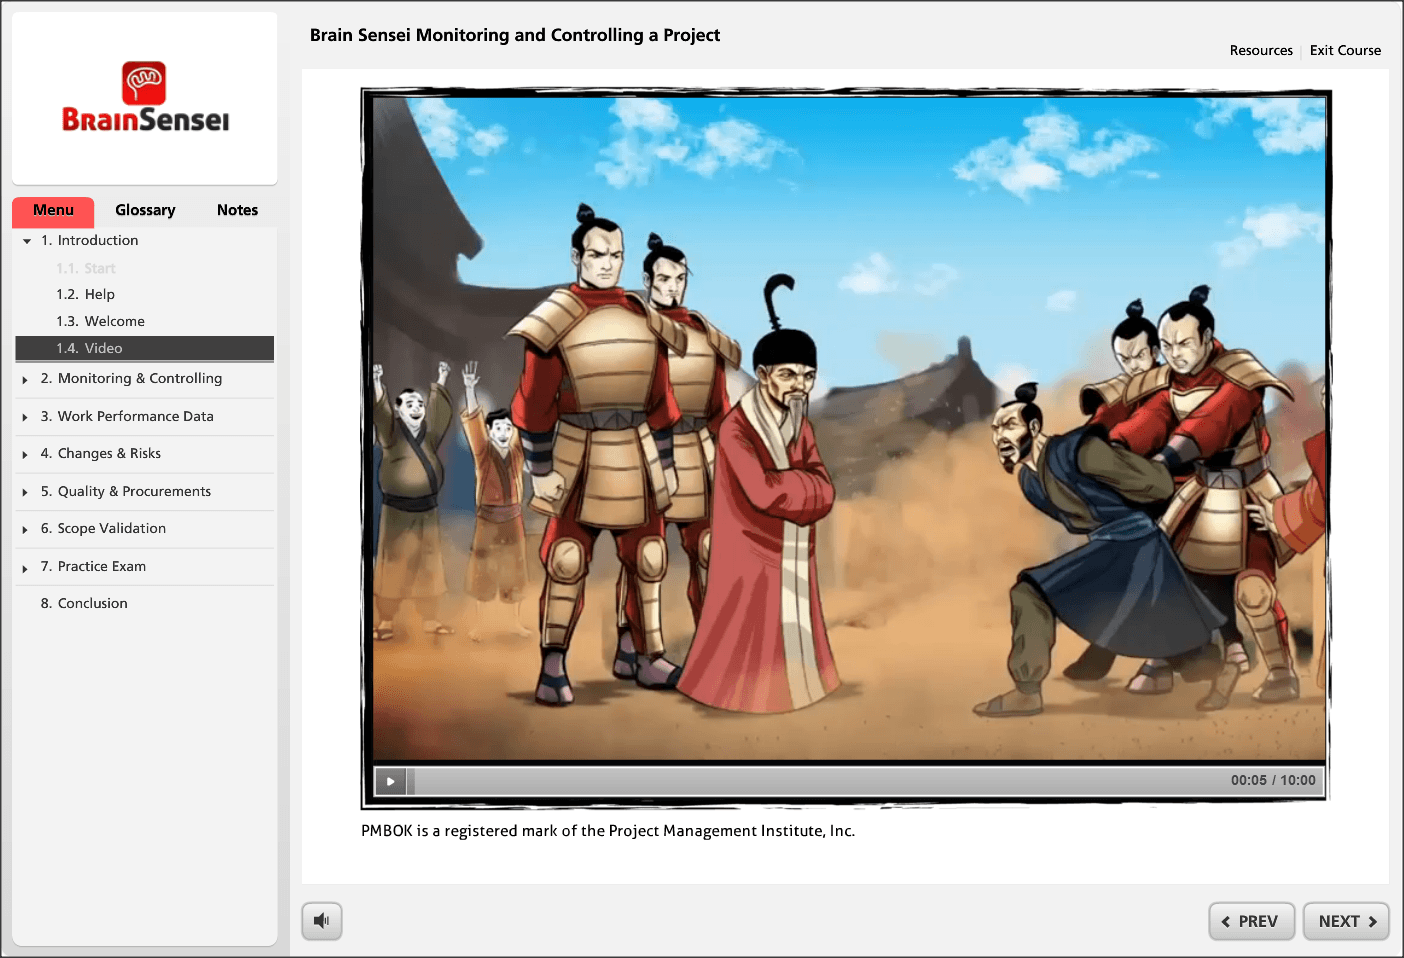Image resolution: width=1404 pixels, height=958 pixels.
Task: Go to the next slide
Action: (x=1346, y=921)
